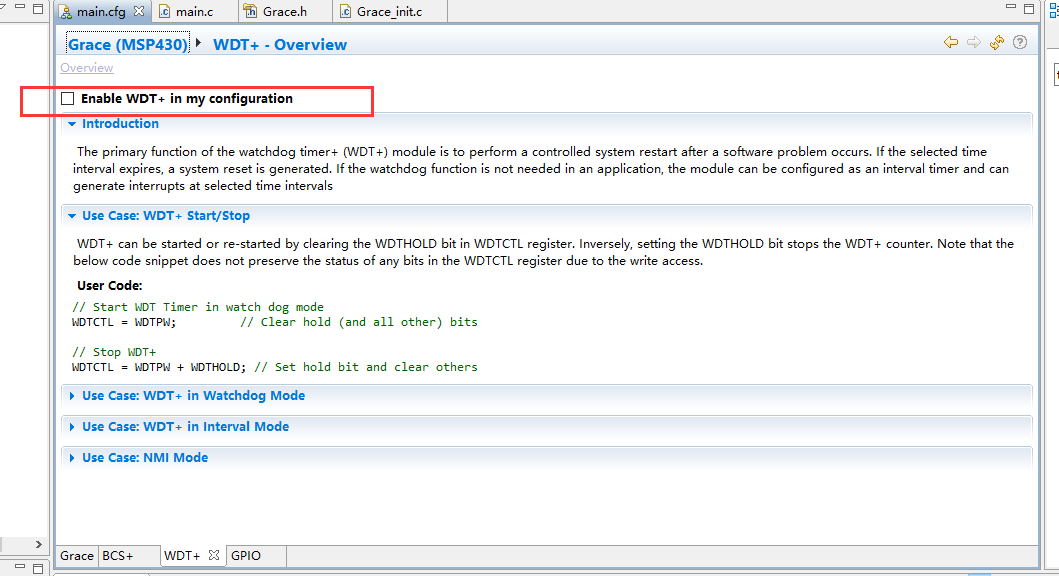Click the 'User Code:' label

click(109, 286)
